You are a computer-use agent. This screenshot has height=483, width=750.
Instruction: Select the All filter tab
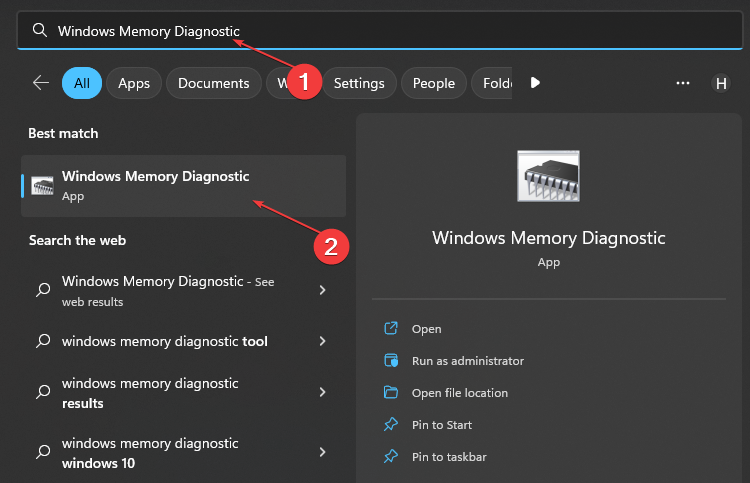click(82, 83)
